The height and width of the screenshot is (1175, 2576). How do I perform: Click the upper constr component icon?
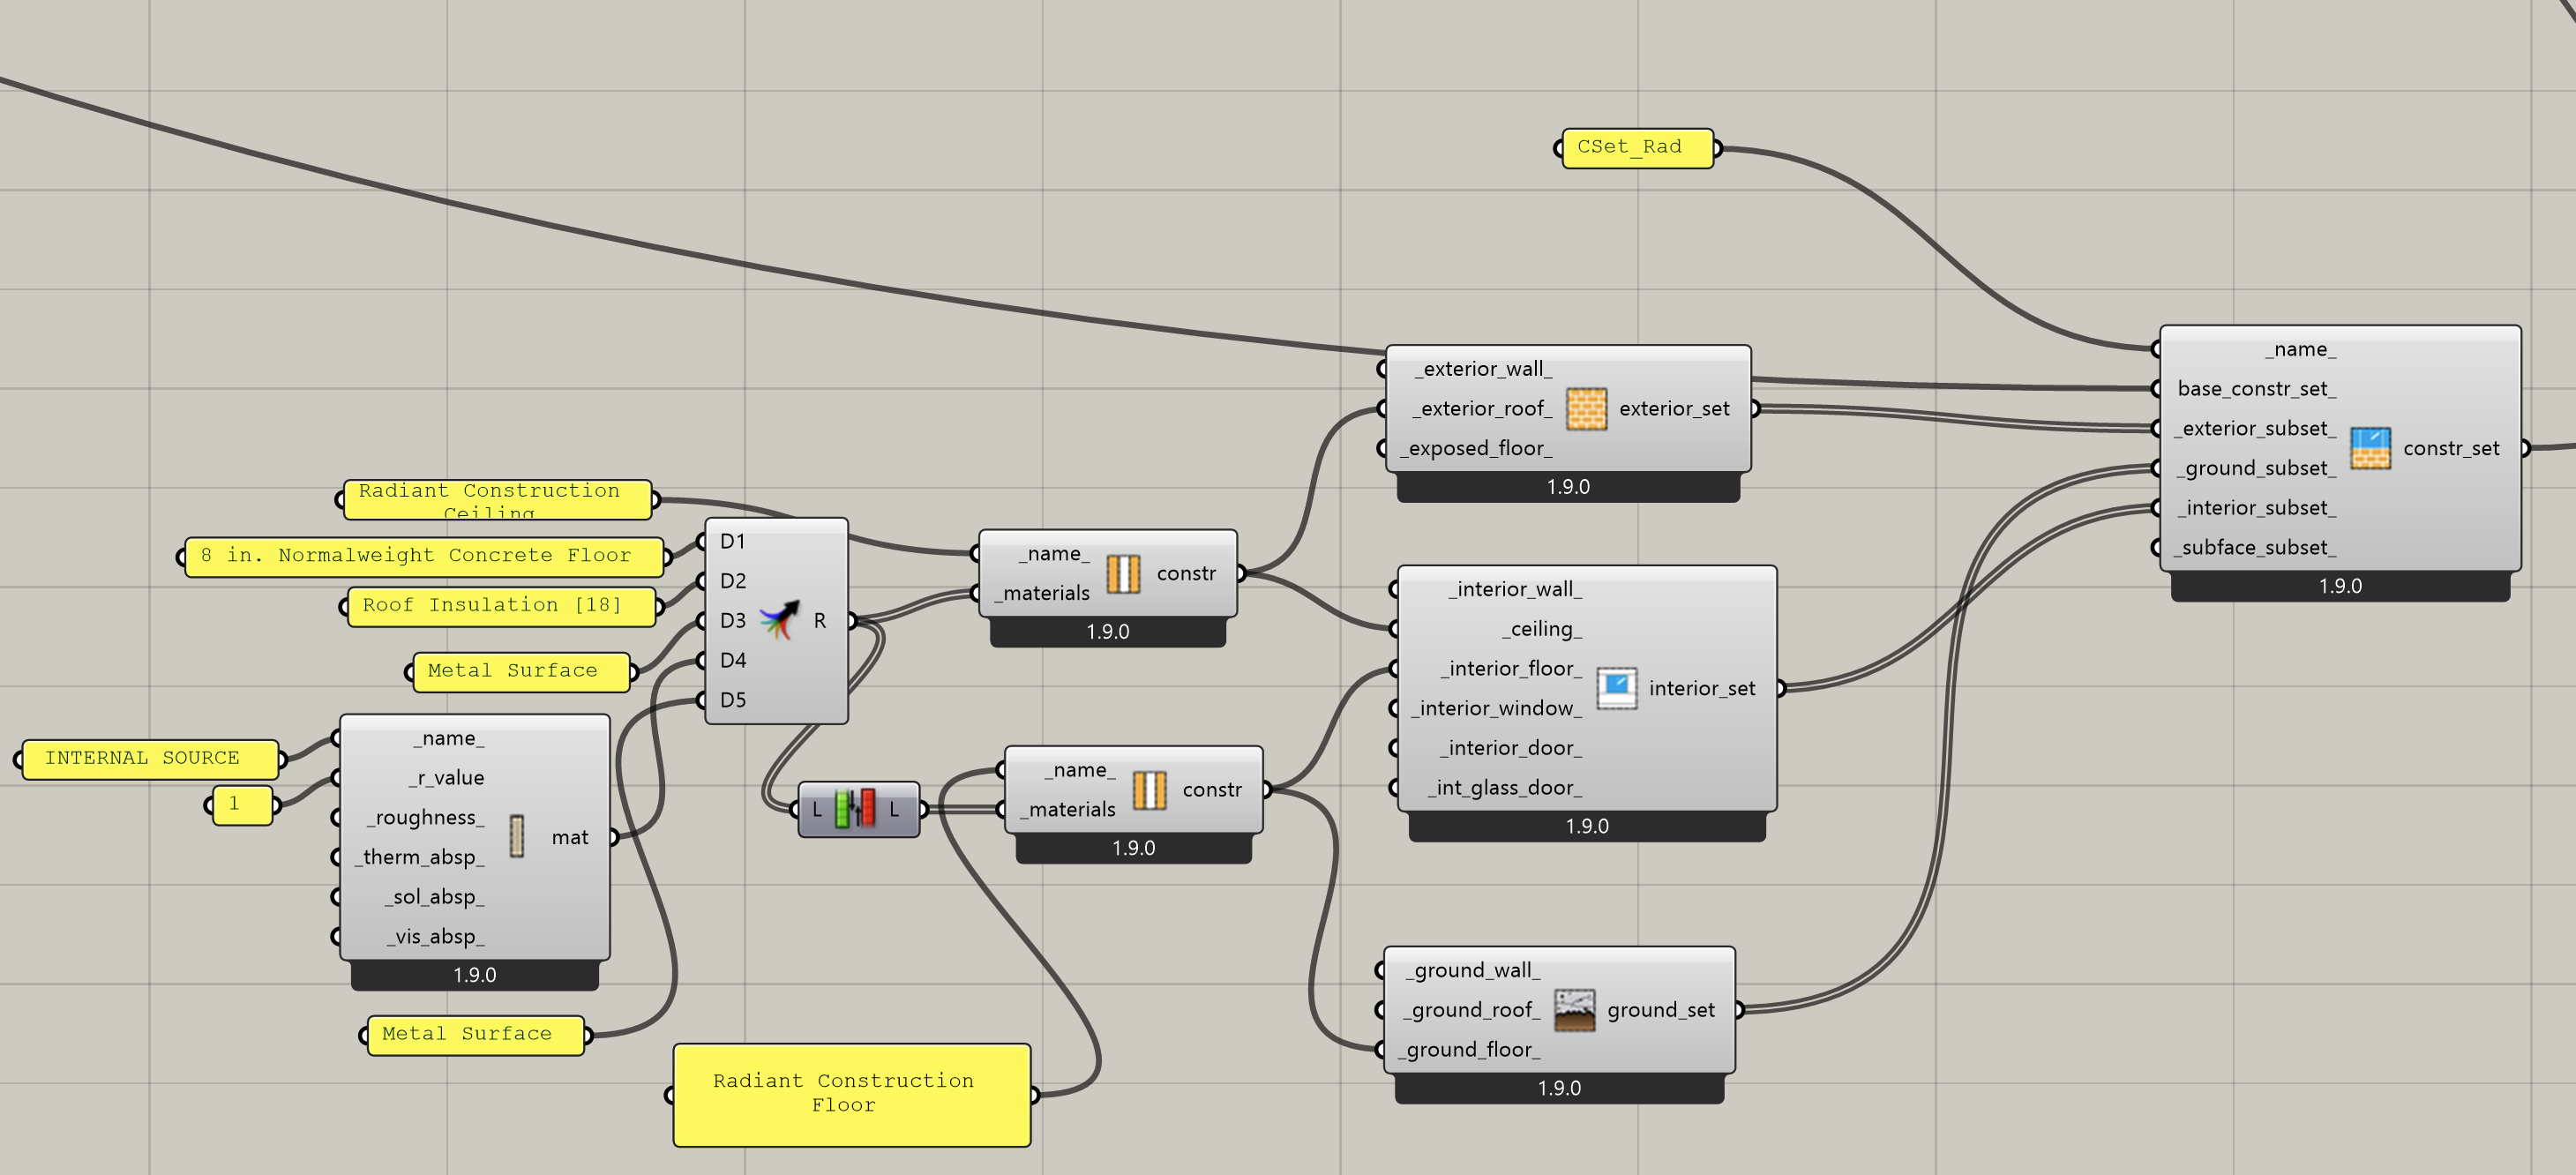pyautogui.click(x=1123, y=573)
